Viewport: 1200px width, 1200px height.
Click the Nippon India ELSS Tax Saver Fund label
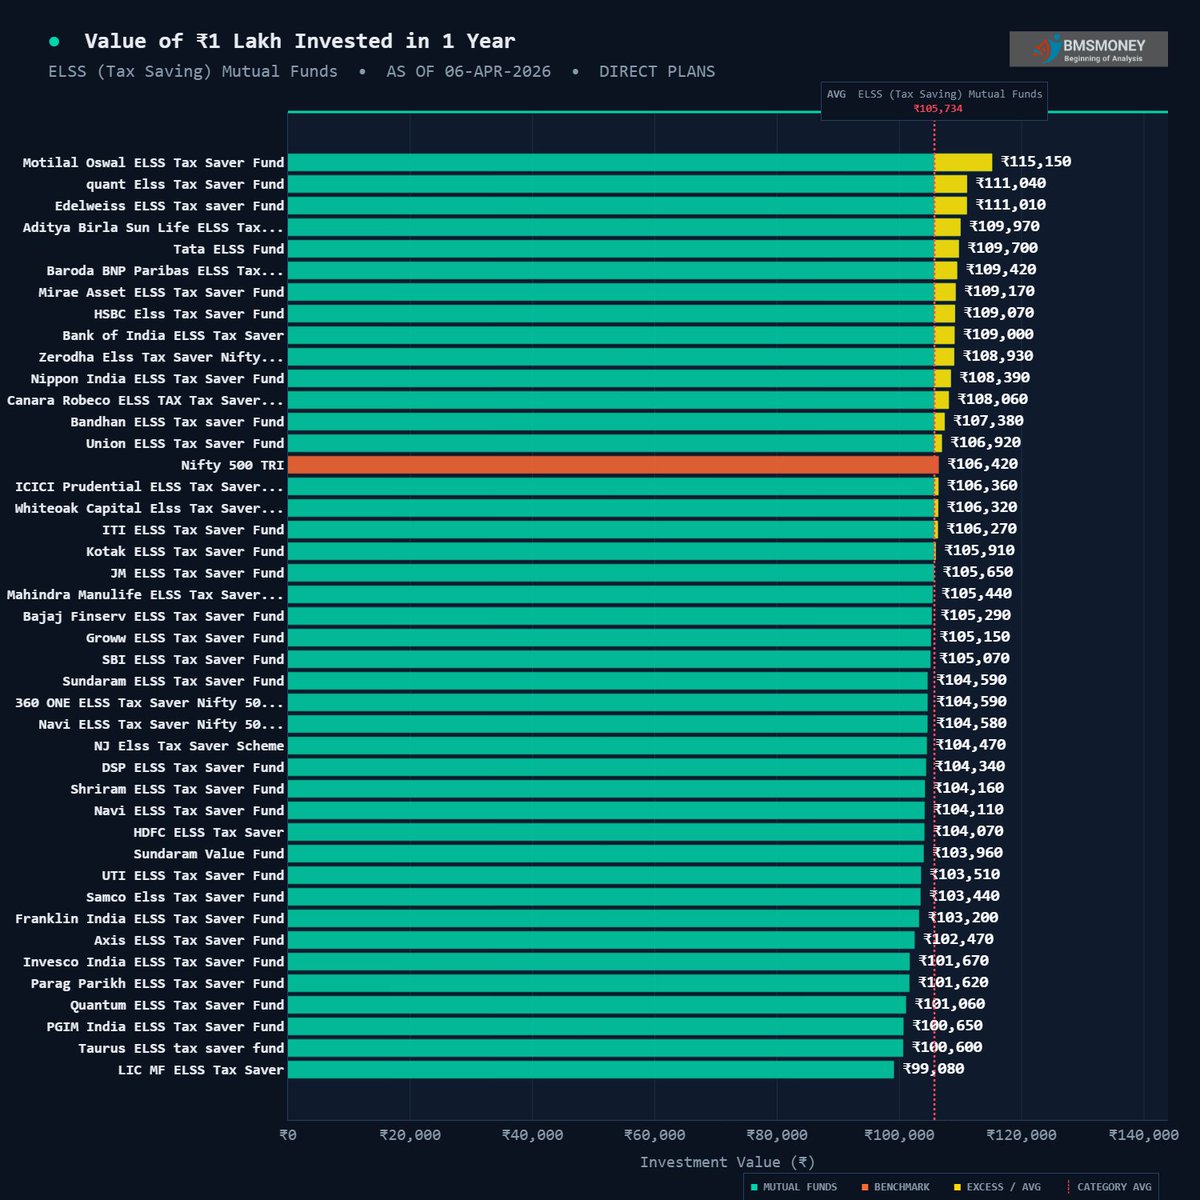pyautogui.click(x=157, y=379)
